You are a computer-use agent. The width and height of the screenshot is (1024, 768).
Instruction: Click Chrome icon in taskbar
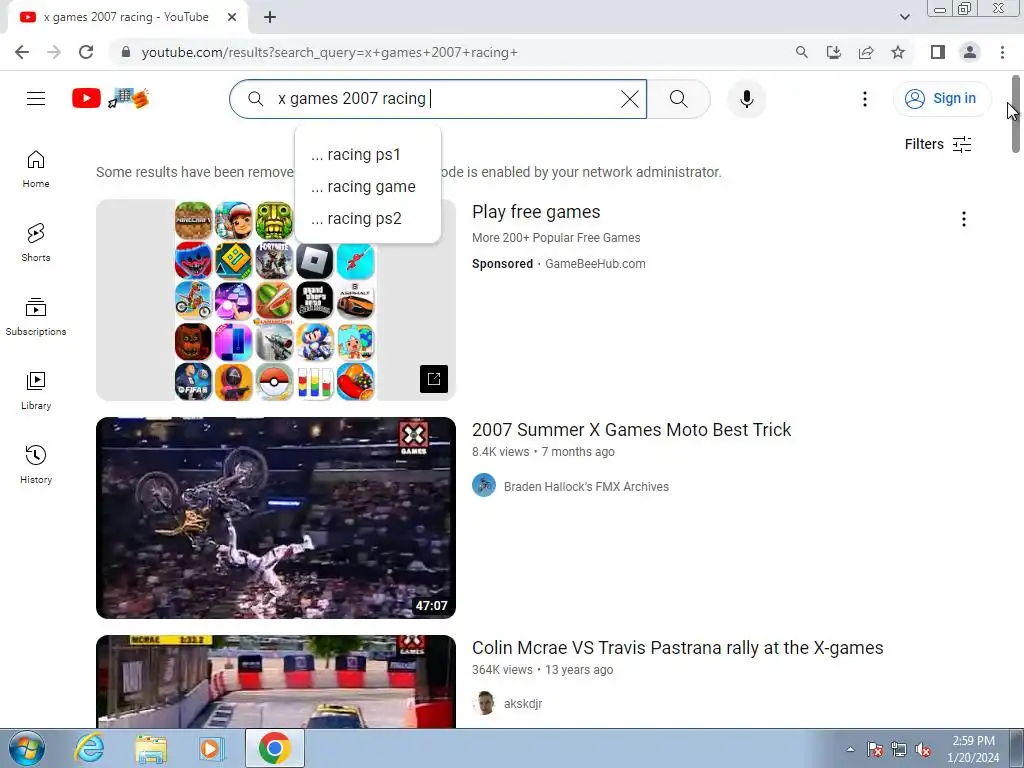tap(274, 748)
